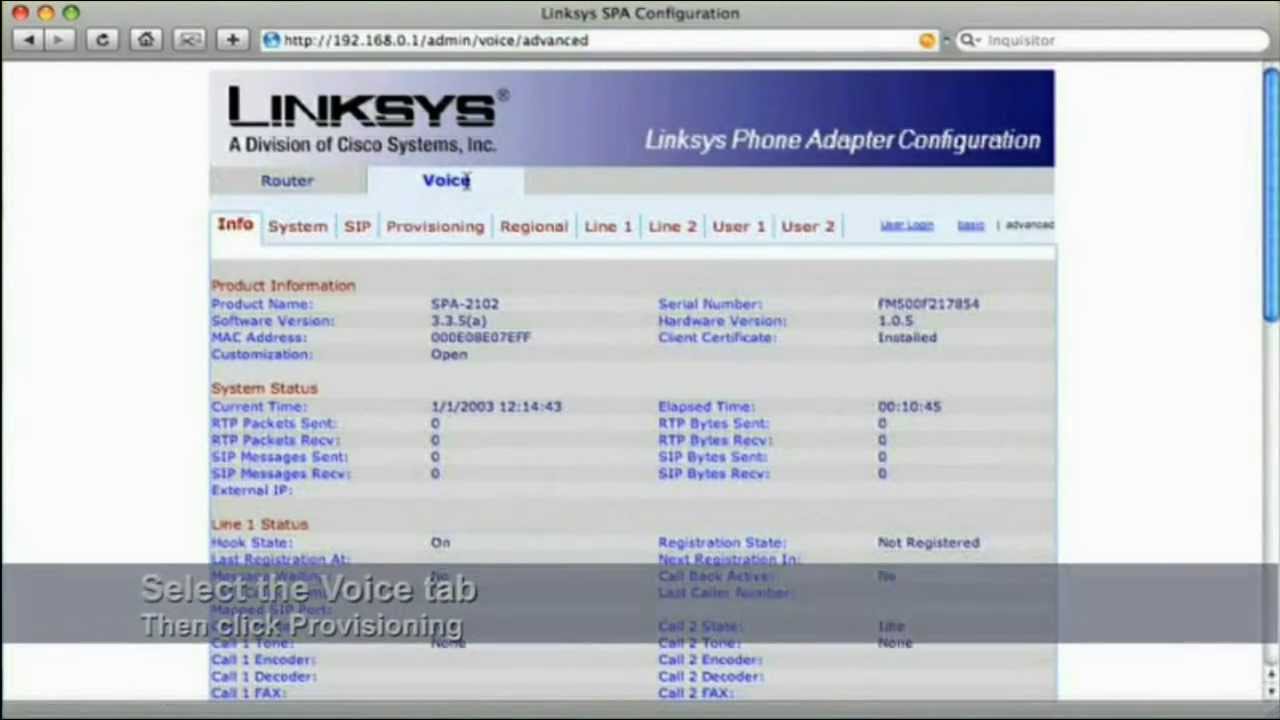Open the Line 2 tab
Image resolution: width=1280 pixels, height=720 pixels.
672,227
